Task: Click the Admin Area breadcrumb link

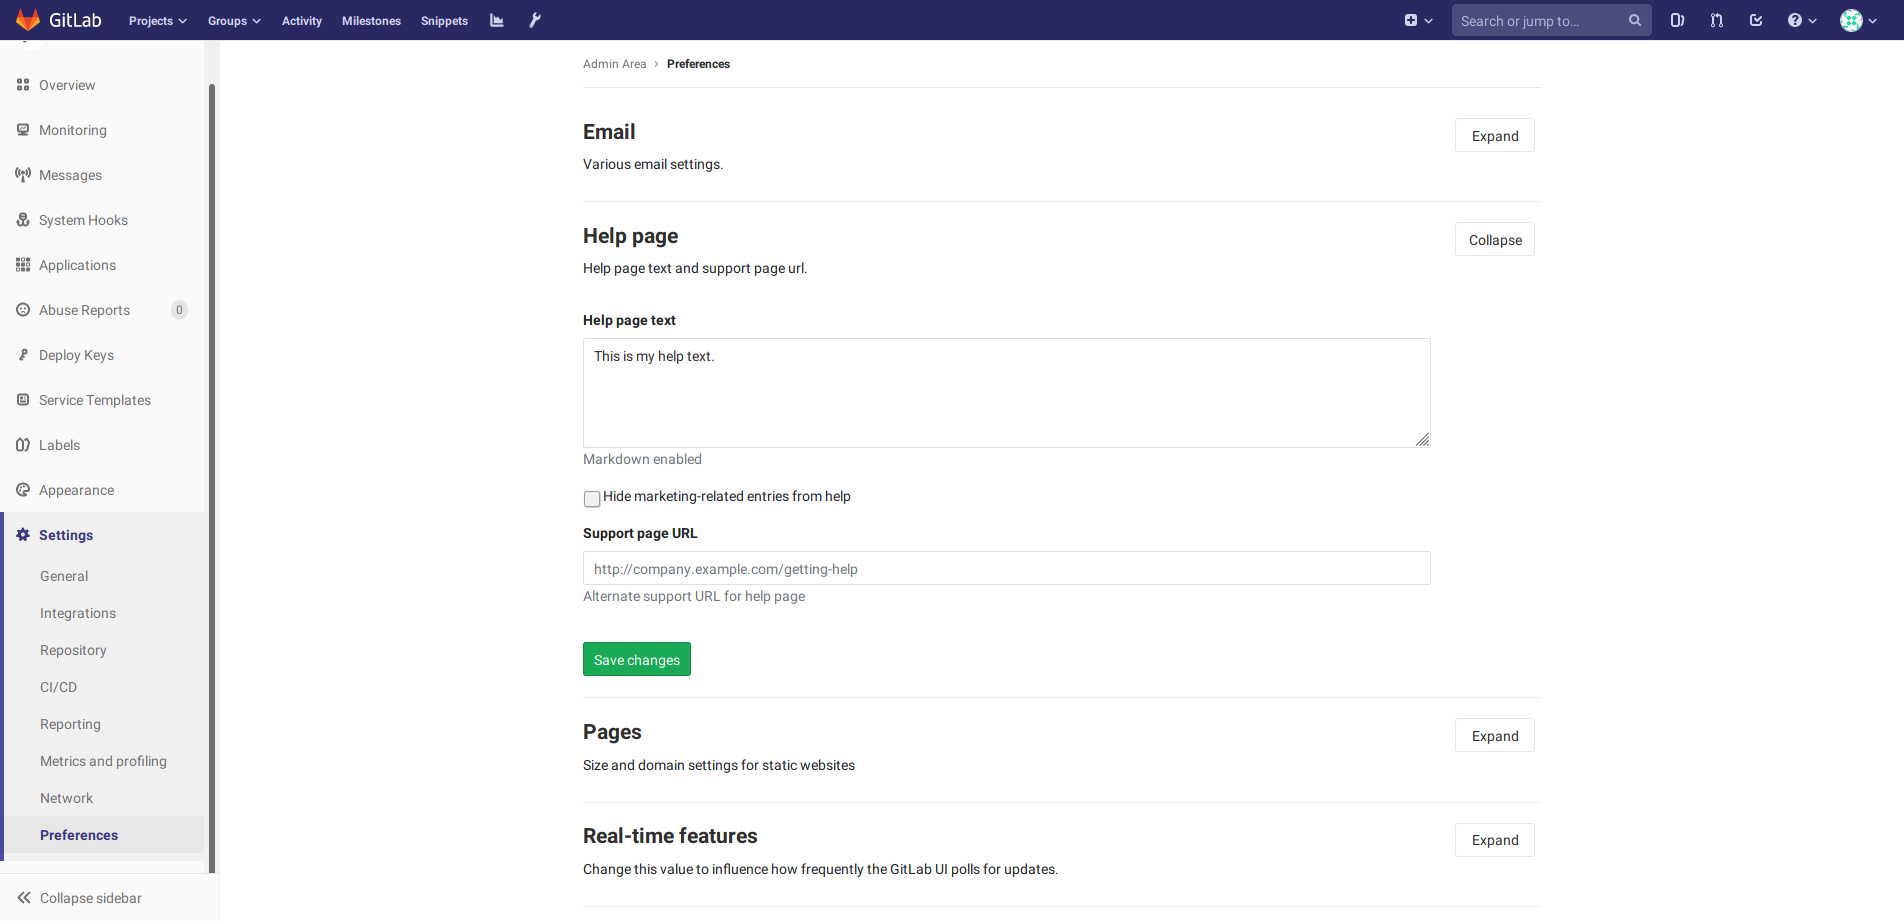Action: click(x=614, y=64)
